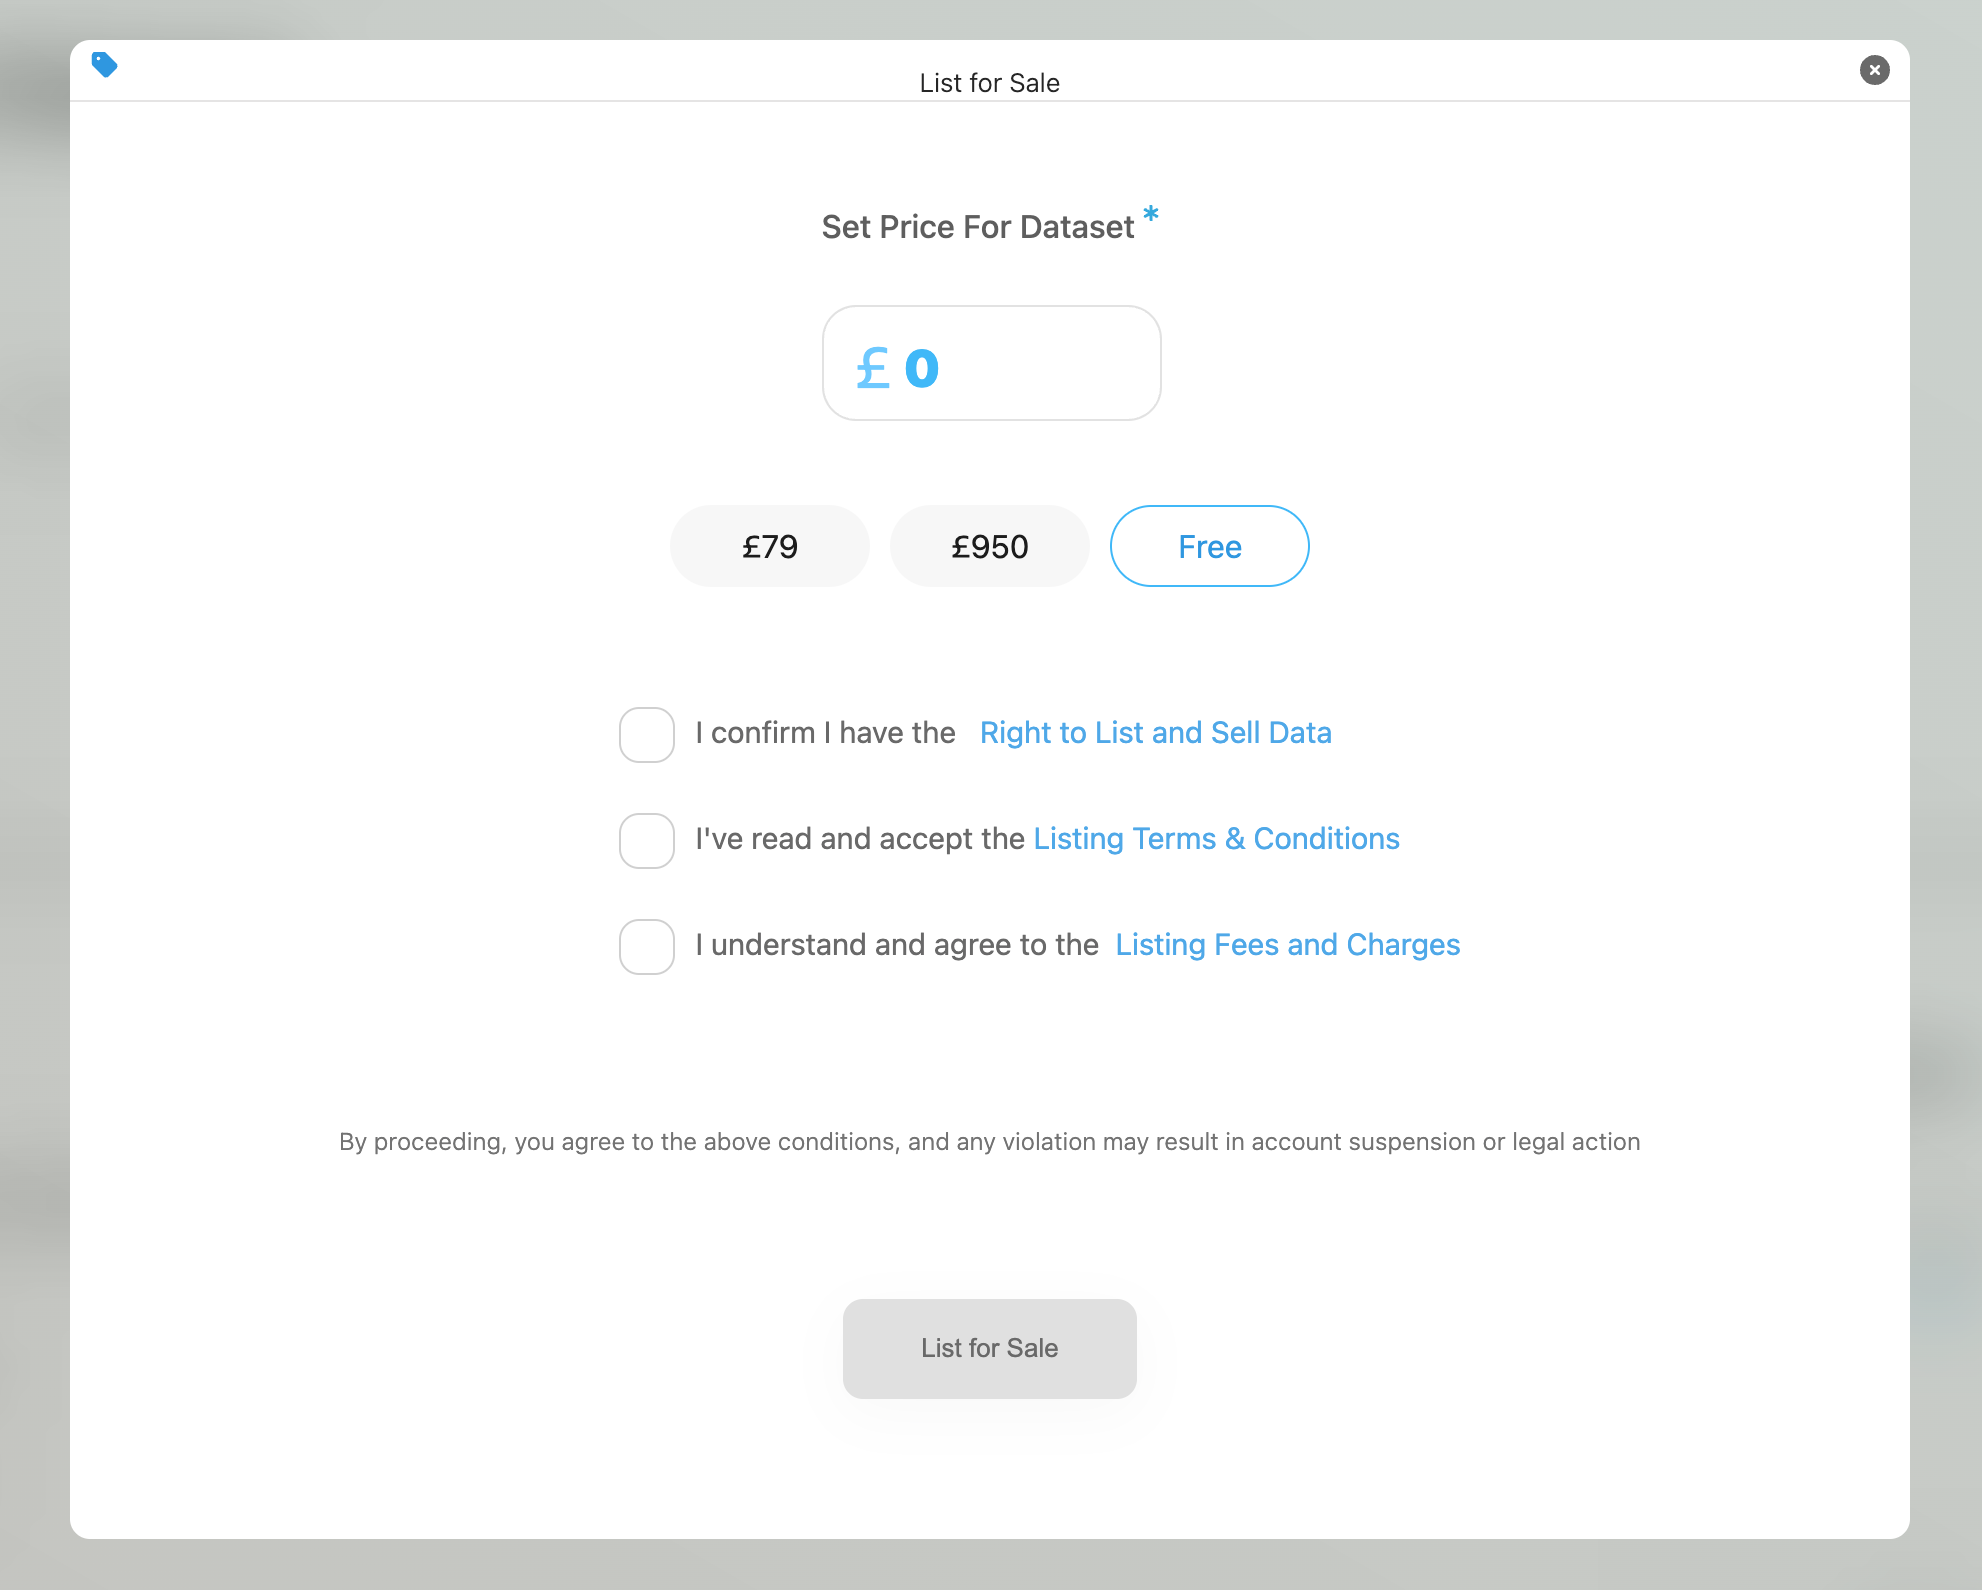1982x1590 pixels.
Task: Click the 'I understand and agree to the' label
Action: coord(896,945)
